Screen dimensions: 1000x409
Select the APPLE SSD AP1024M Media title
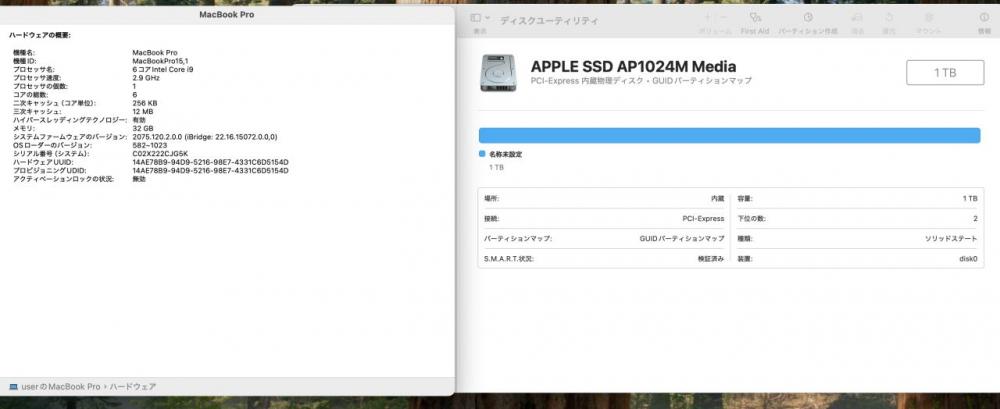tap(633, 66)
